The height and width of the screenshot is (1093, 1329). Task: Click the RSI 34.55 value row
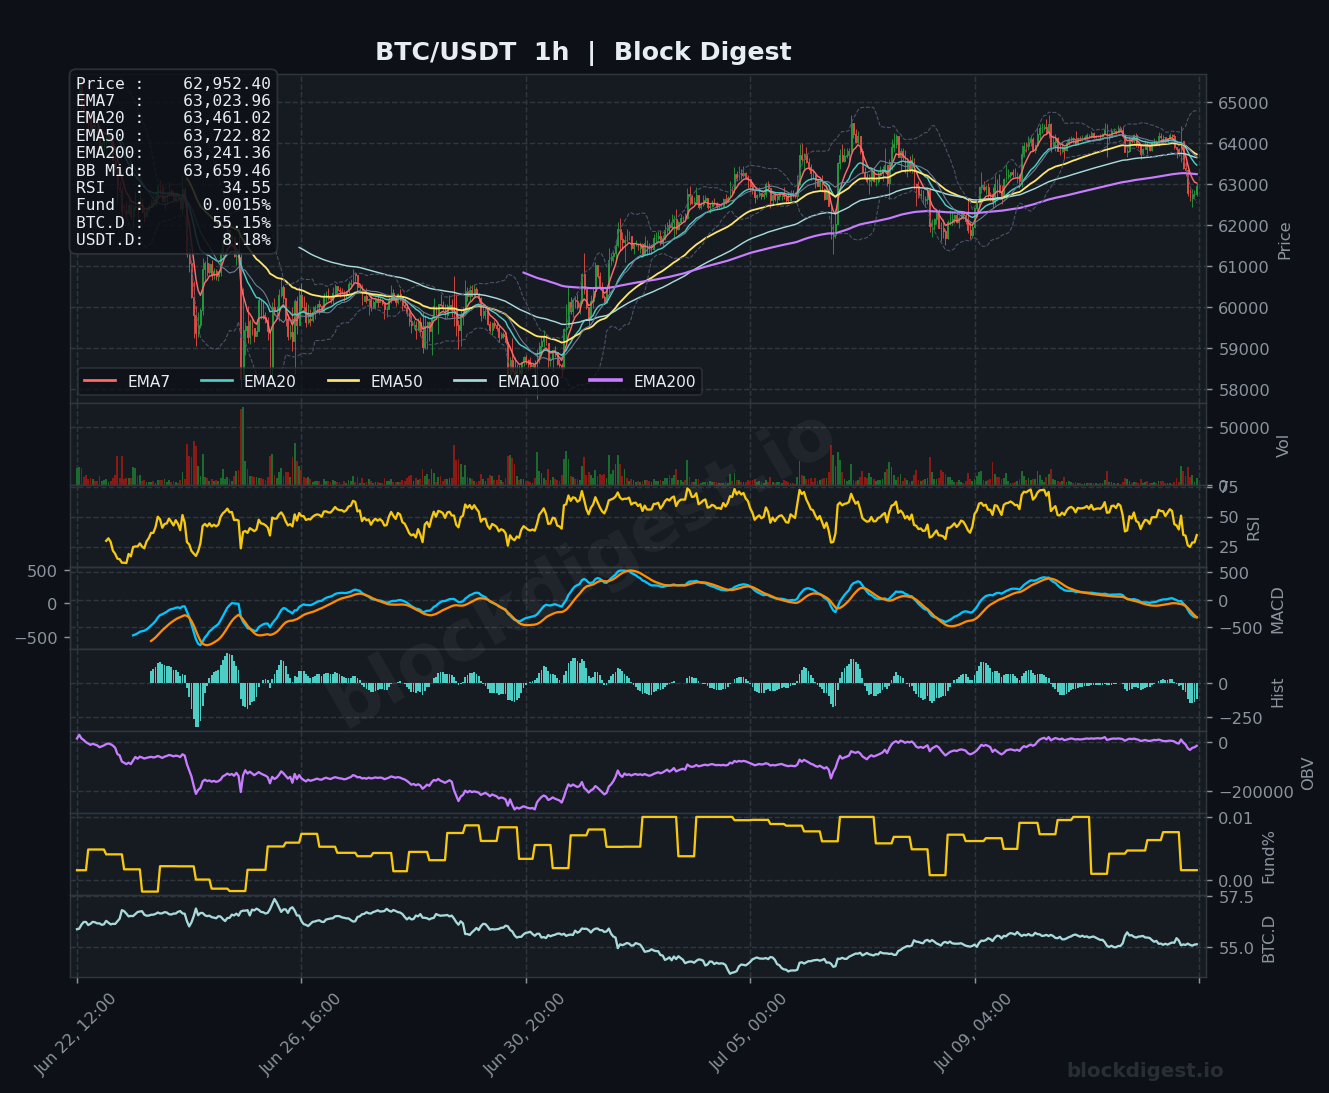point(173,188)
